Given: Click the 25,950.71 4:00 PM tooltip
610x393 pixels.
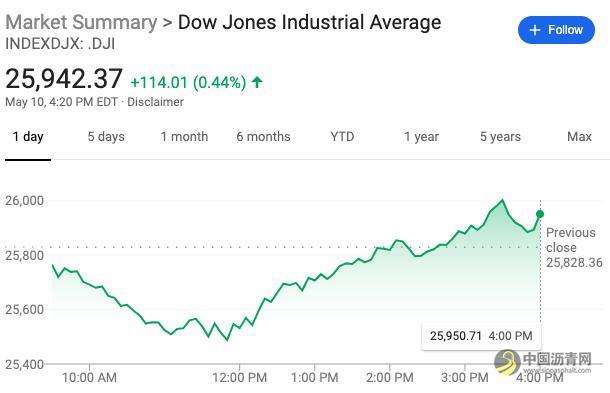Looking at the screenshot, I should [x=481, y=336].
